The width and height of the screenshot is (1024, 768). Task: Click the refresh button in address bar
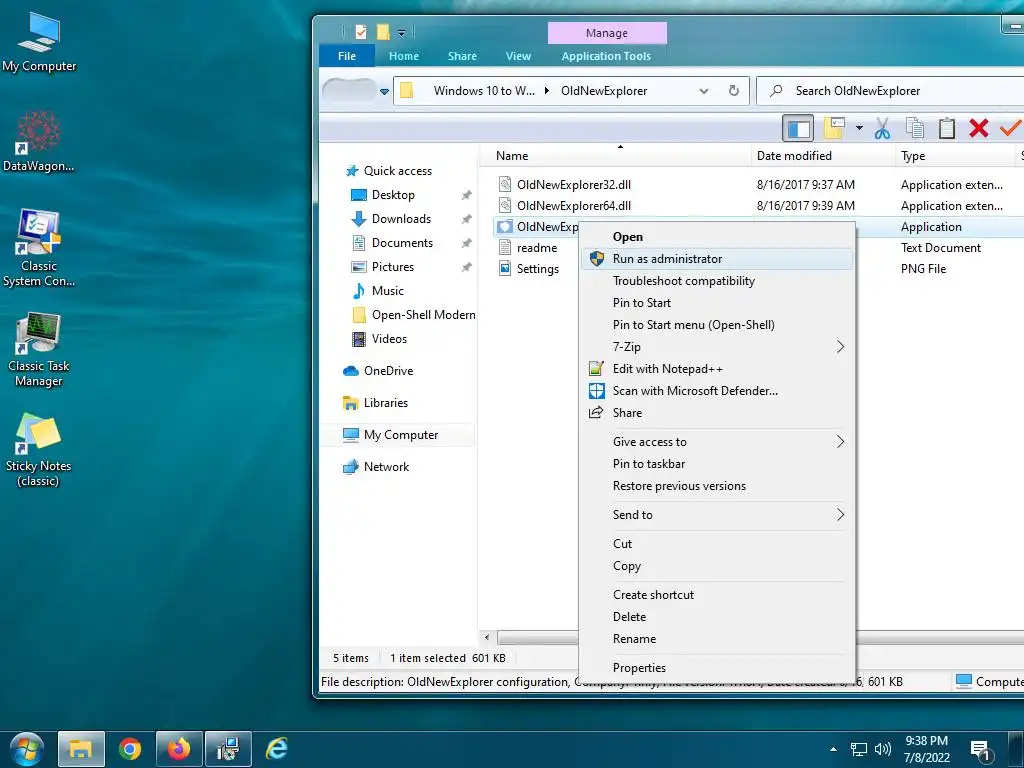click(x=734, y=91)
